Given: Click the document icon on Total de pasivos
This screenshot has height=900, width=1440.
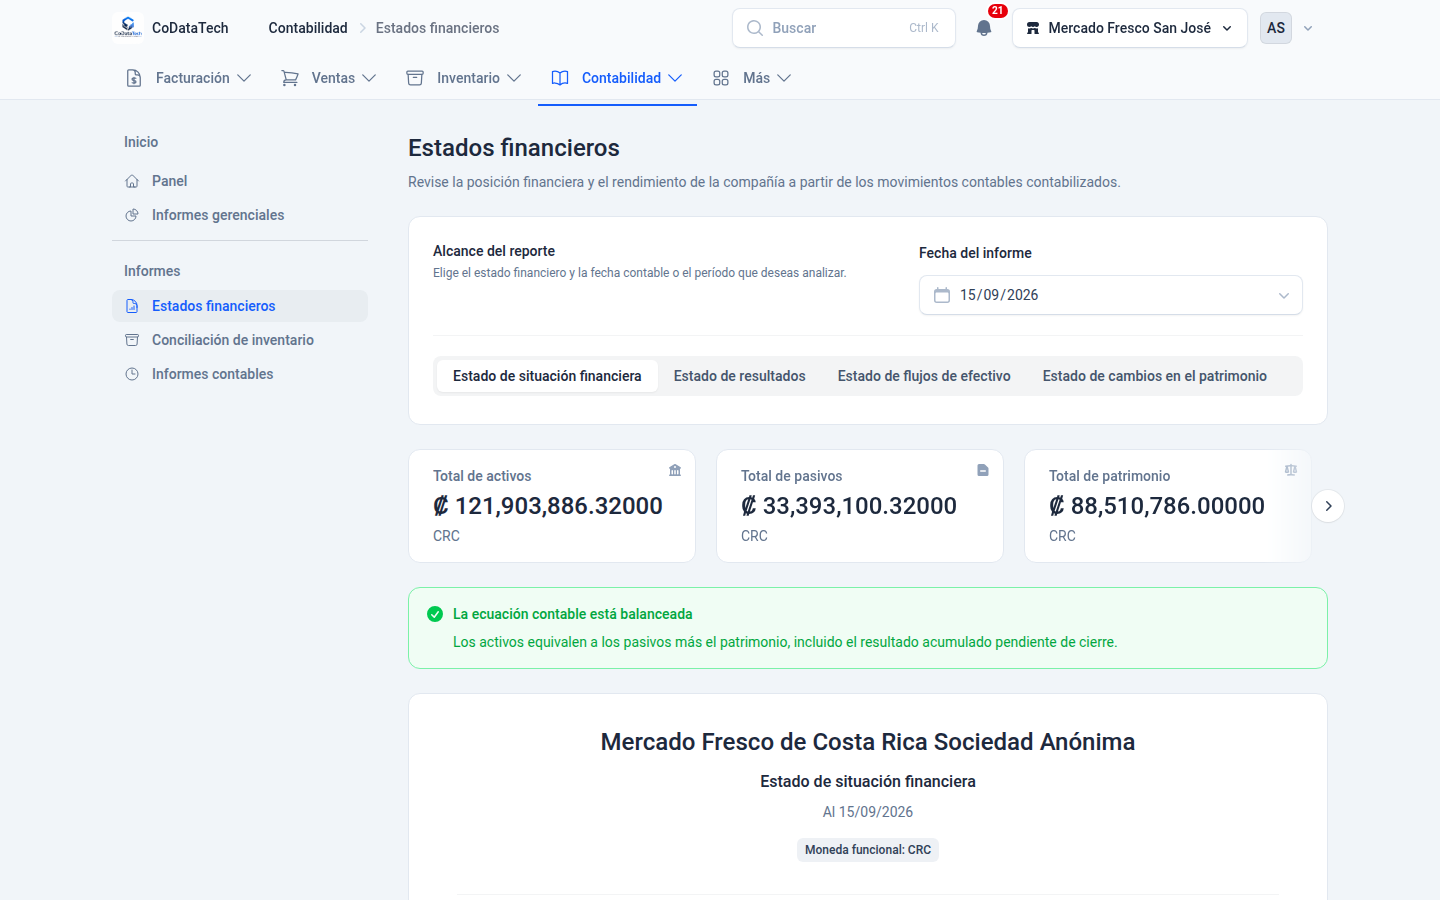Looking at the screenshot, I should 983,470.
